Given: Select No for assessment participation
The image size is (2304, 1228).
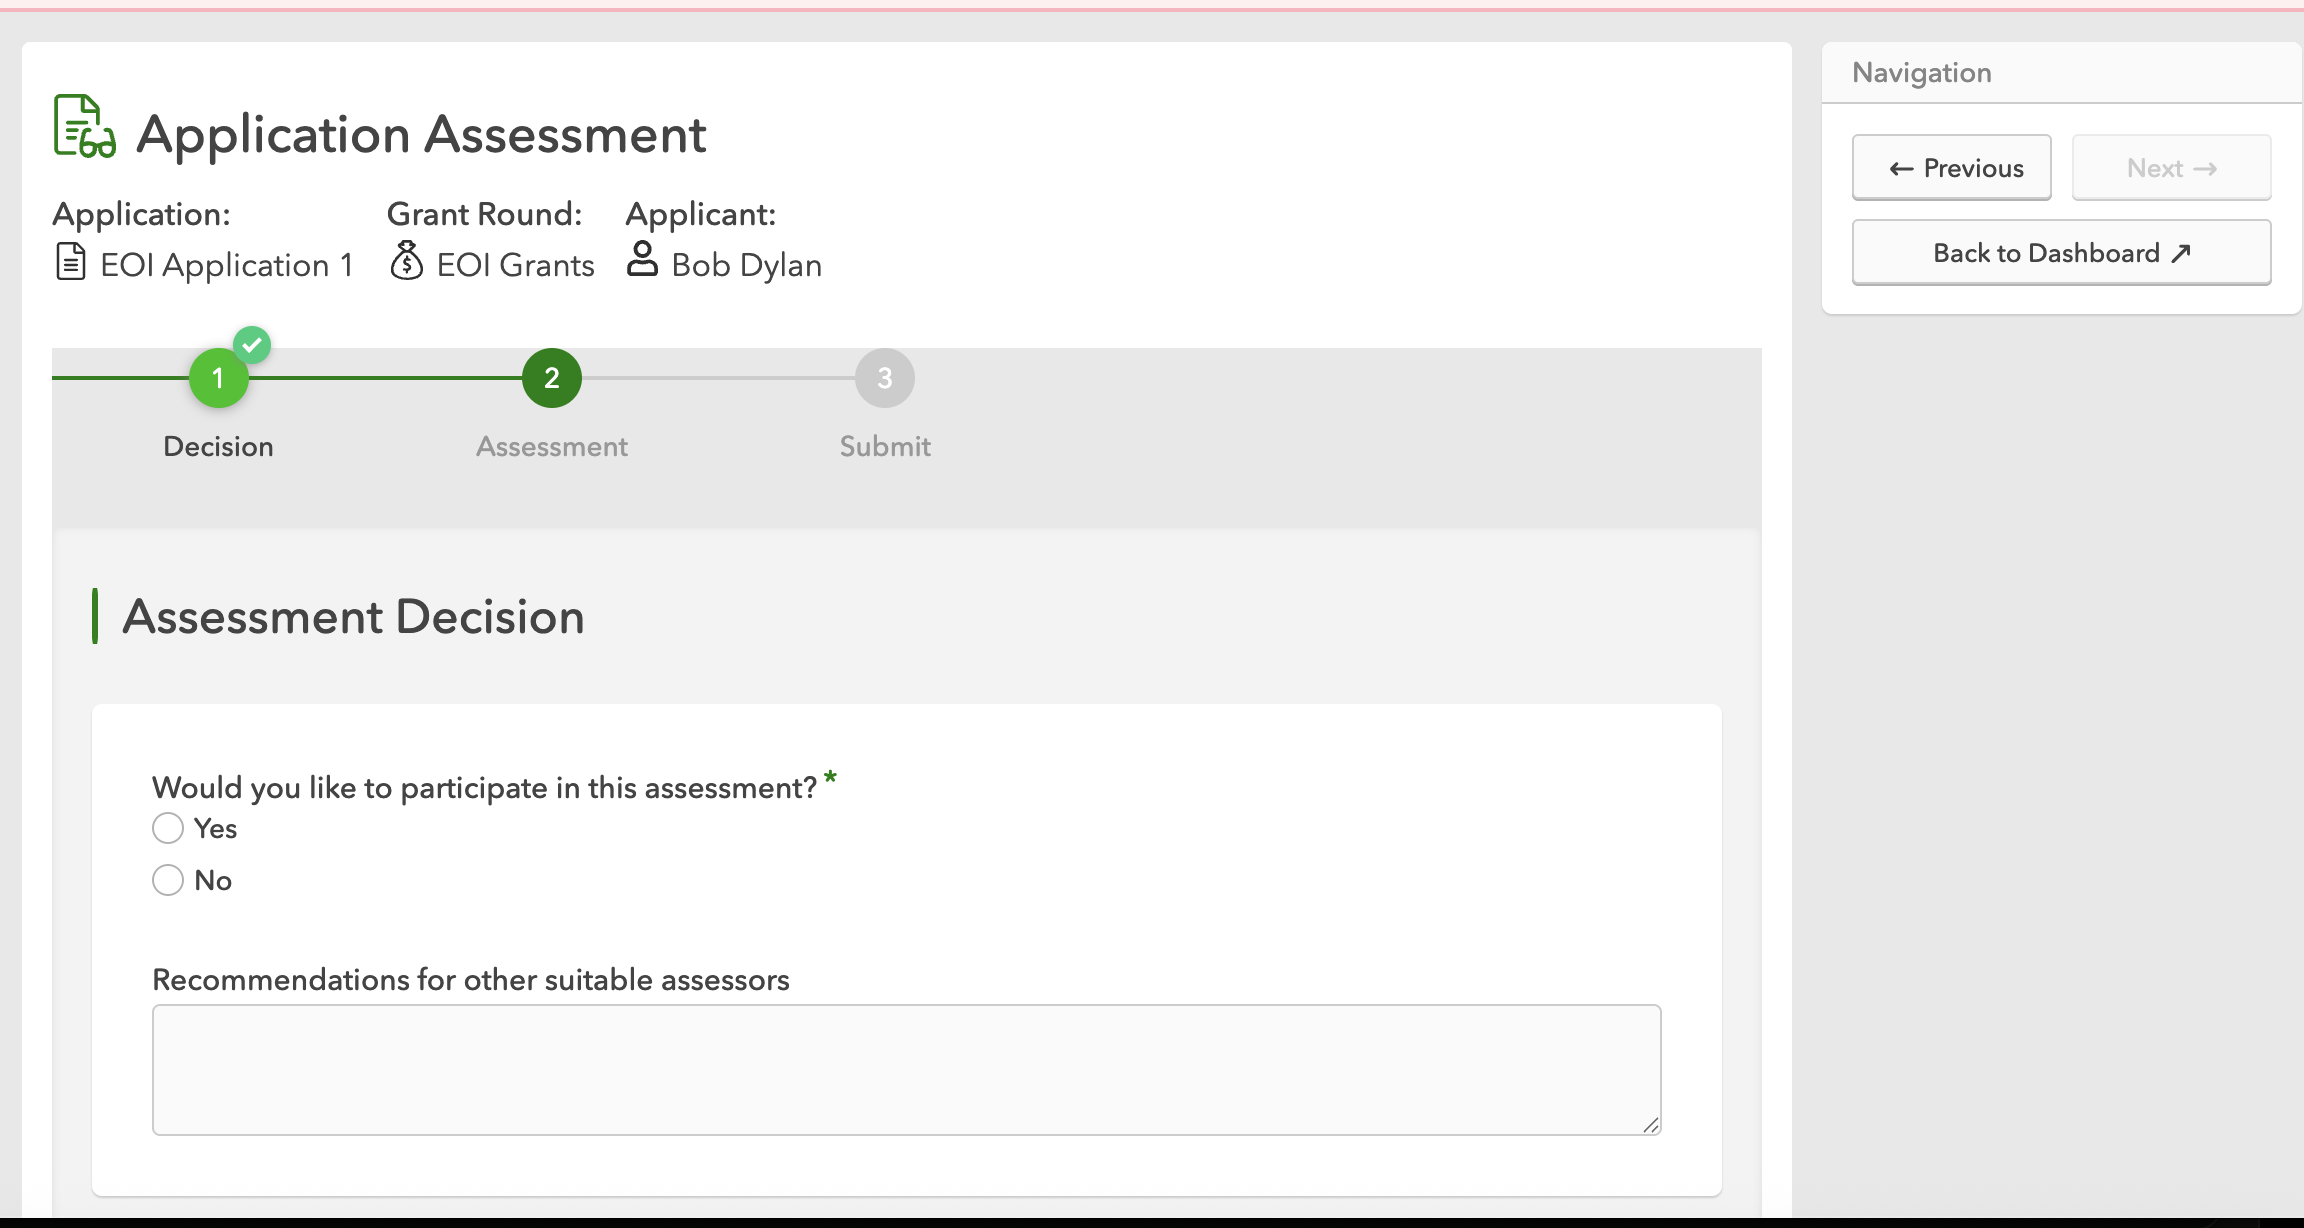Looking at the screenshot, I should pyautogui.click(x=168, y=881).
